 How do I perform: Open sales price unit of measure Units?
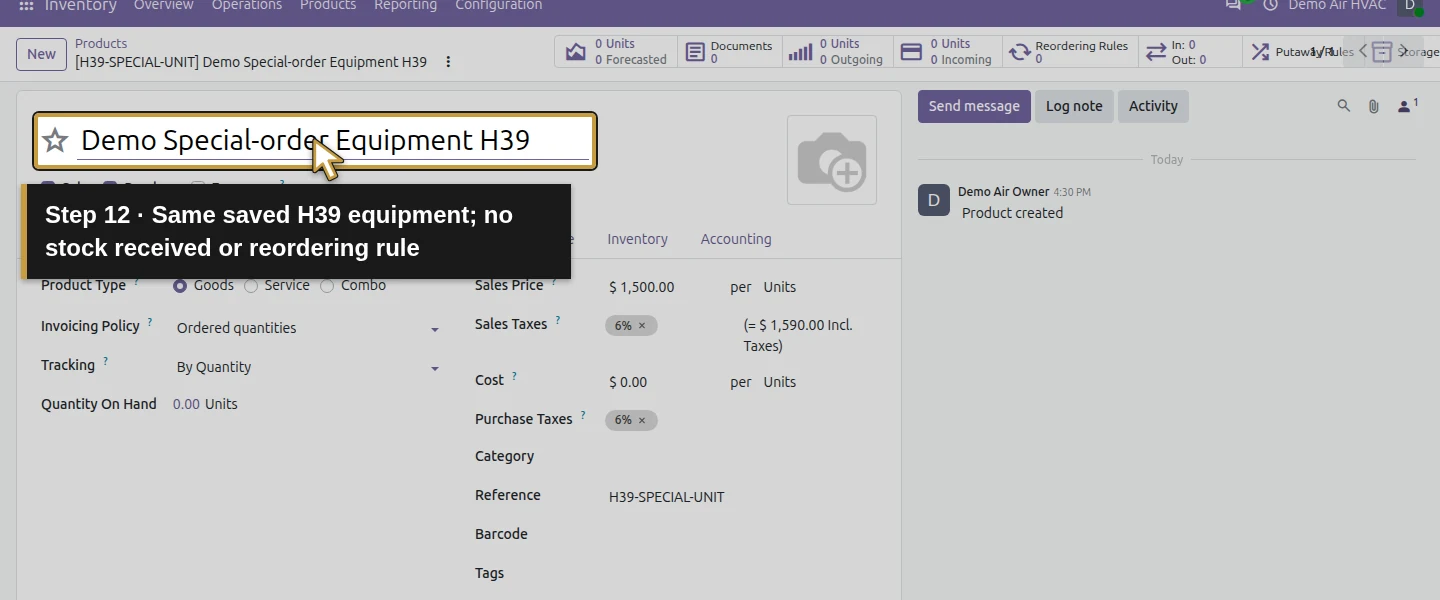(780, 287)
